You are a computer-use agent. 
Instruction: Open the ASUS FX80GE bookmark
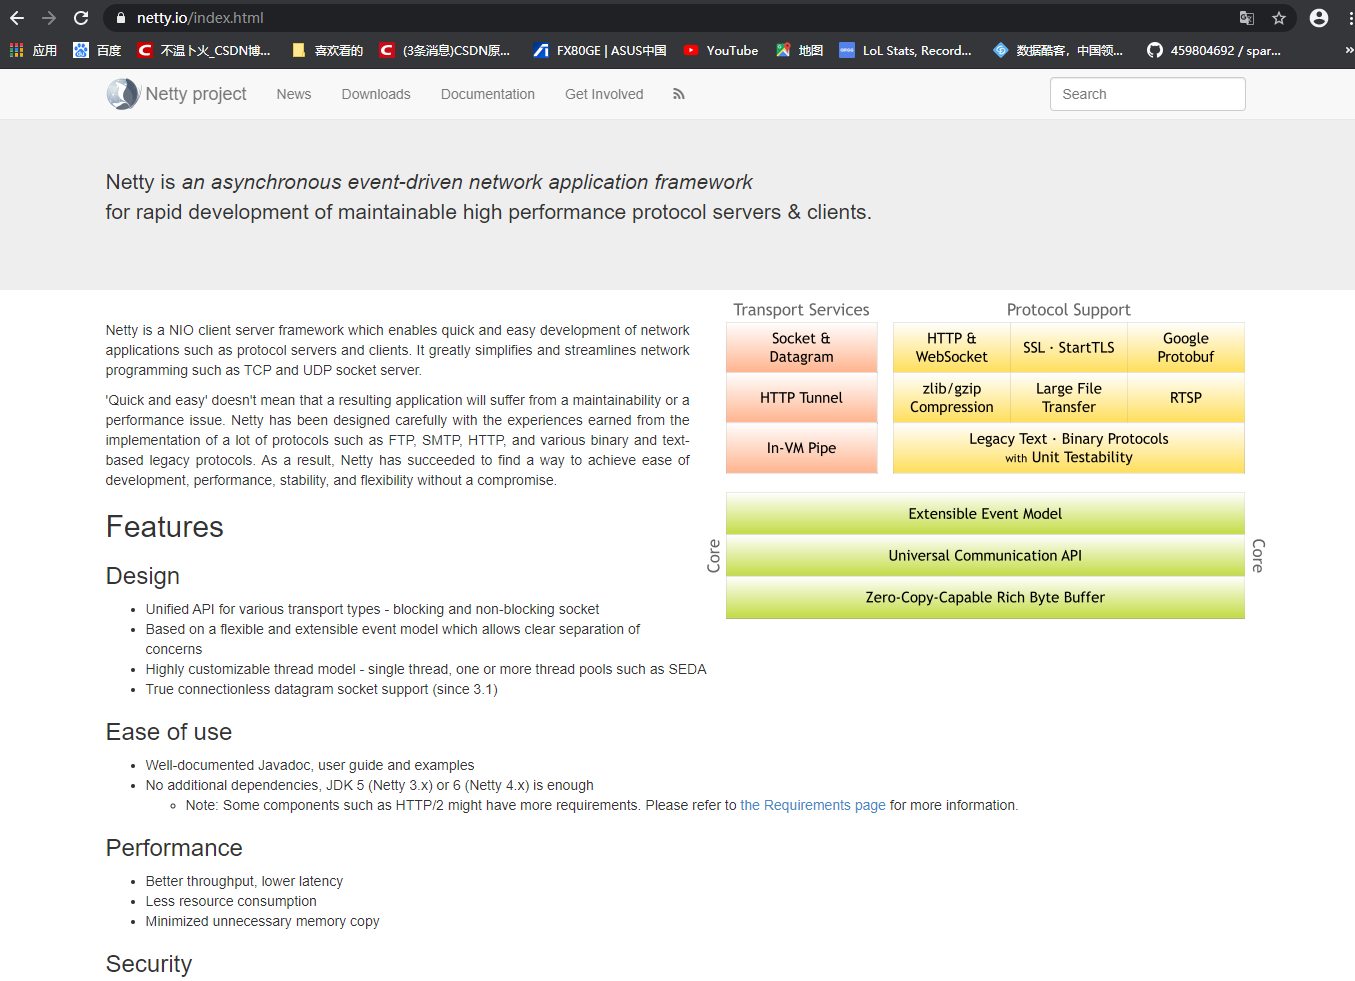click(600, 50)
